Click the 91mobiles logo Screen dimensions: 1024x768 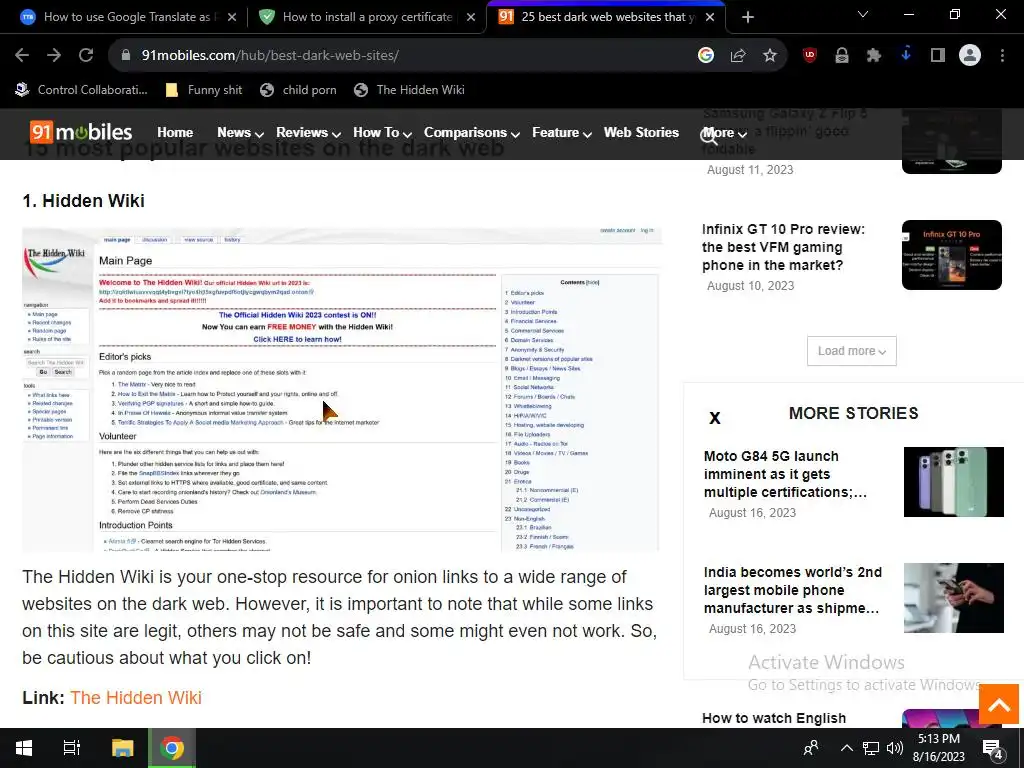pyautogui.click(x=81, y=133)
